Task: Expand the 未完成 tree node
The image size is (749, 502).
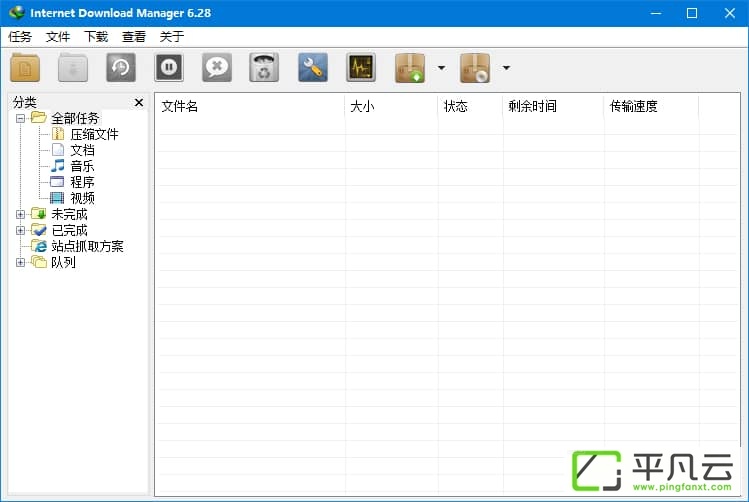Action: click(x=21, y=214)
